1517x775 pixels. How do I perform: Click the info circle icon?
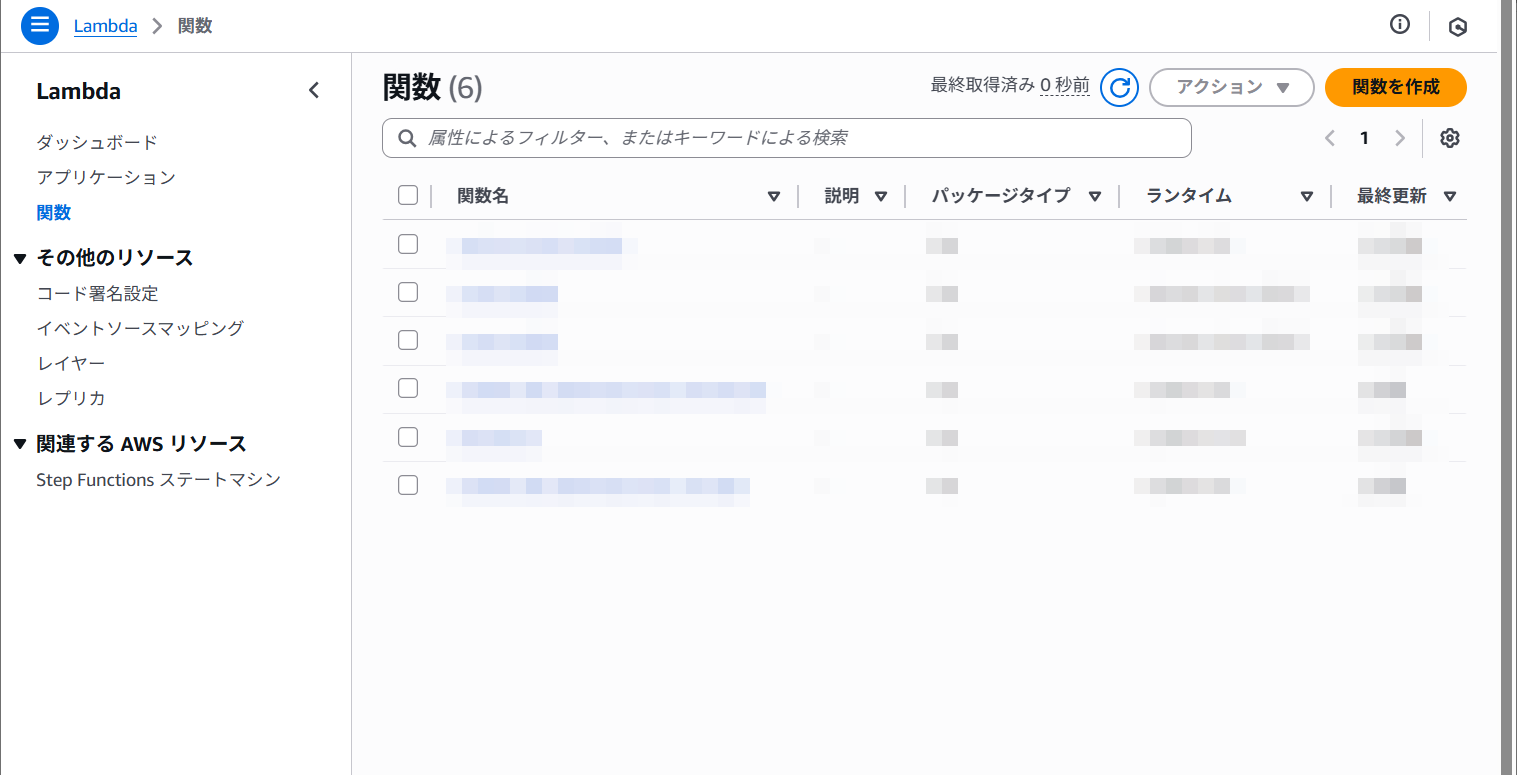tap(1400, 25)
